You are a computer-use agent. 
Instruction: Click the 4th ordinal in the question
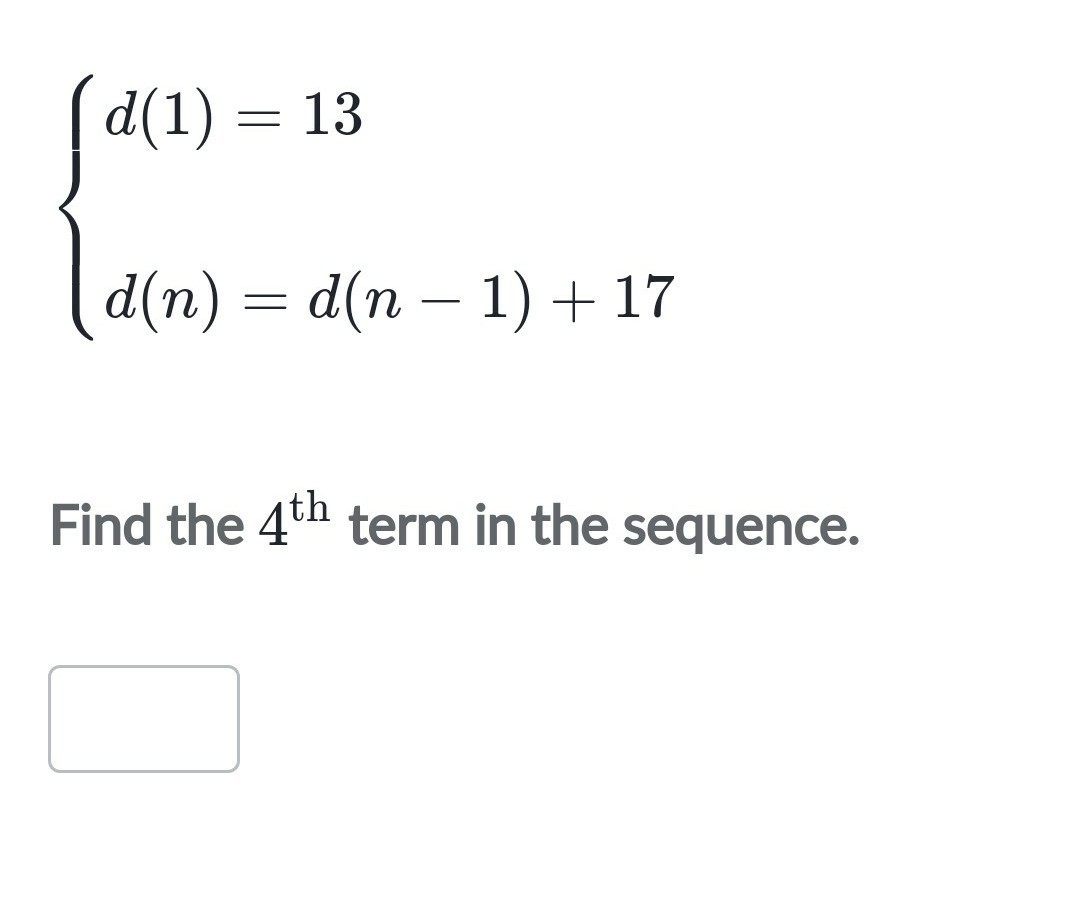(294, 519)
